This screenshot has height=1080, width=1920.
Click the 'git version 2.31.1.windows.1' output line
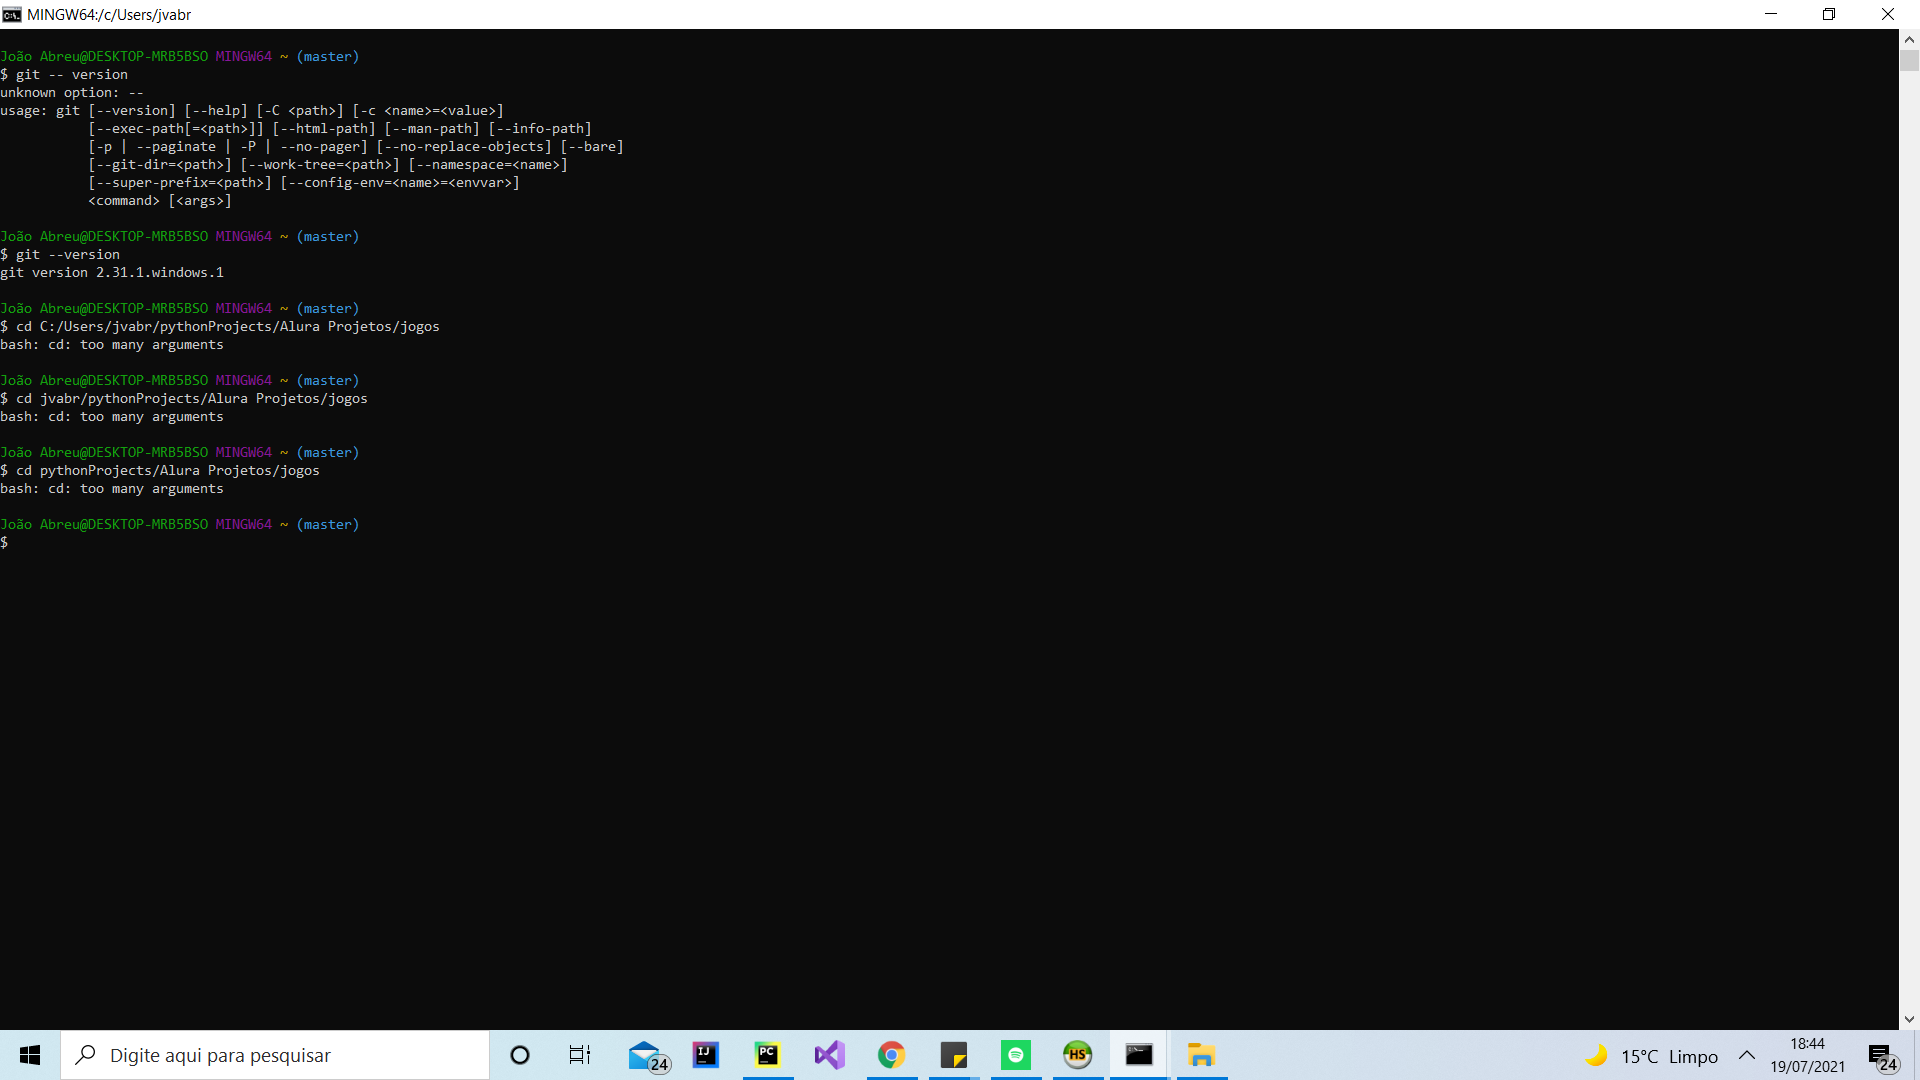[x=112, y=273]
